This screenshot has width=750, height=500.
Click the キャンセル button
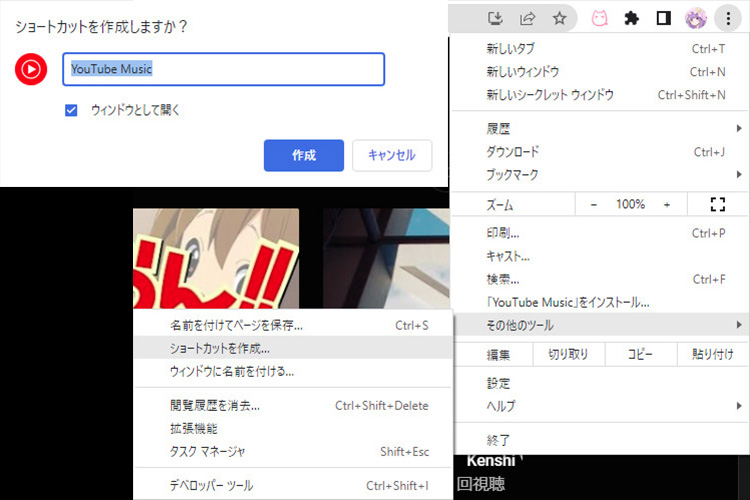[392, 155]
